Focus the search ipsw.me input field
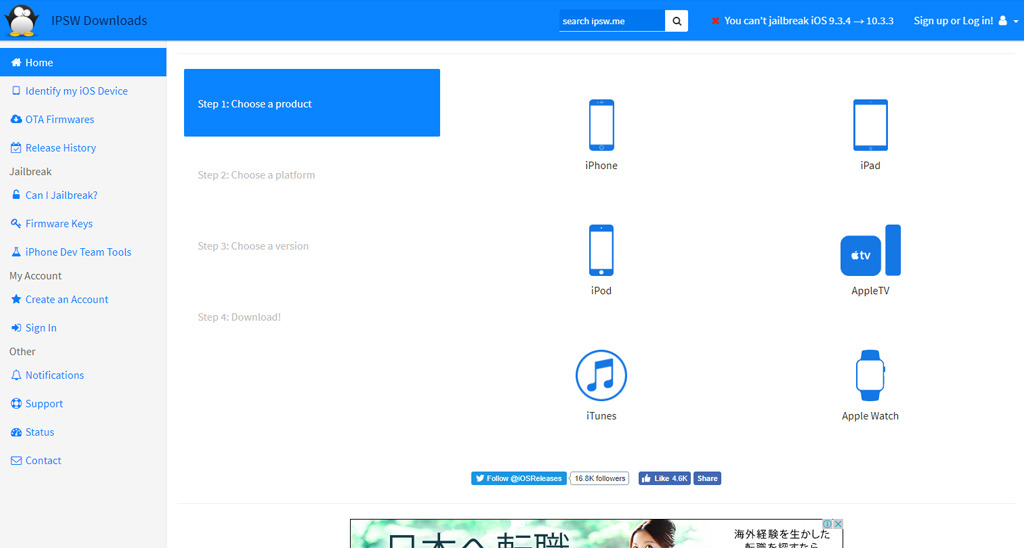 tap(612, 21)
